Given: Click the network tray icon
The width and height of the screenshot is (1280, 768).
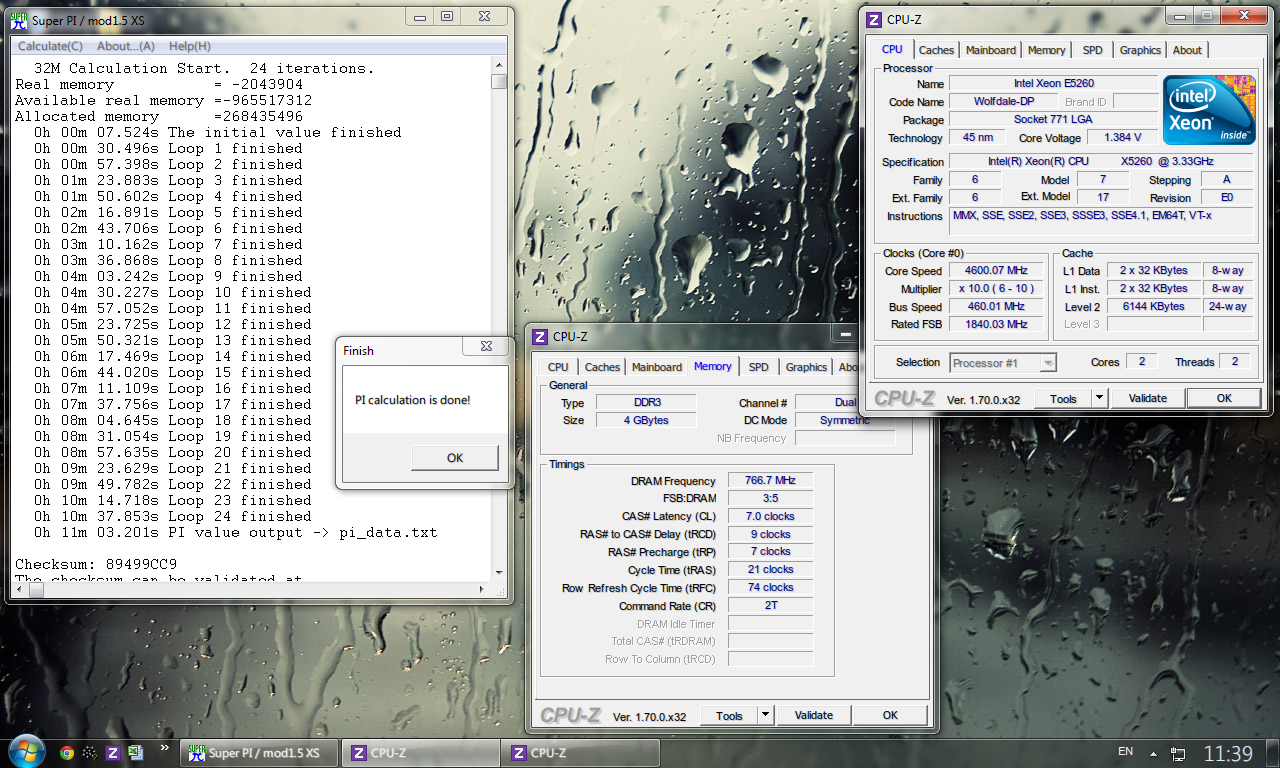Looking at the screenshot, I should pos(1178,753).
